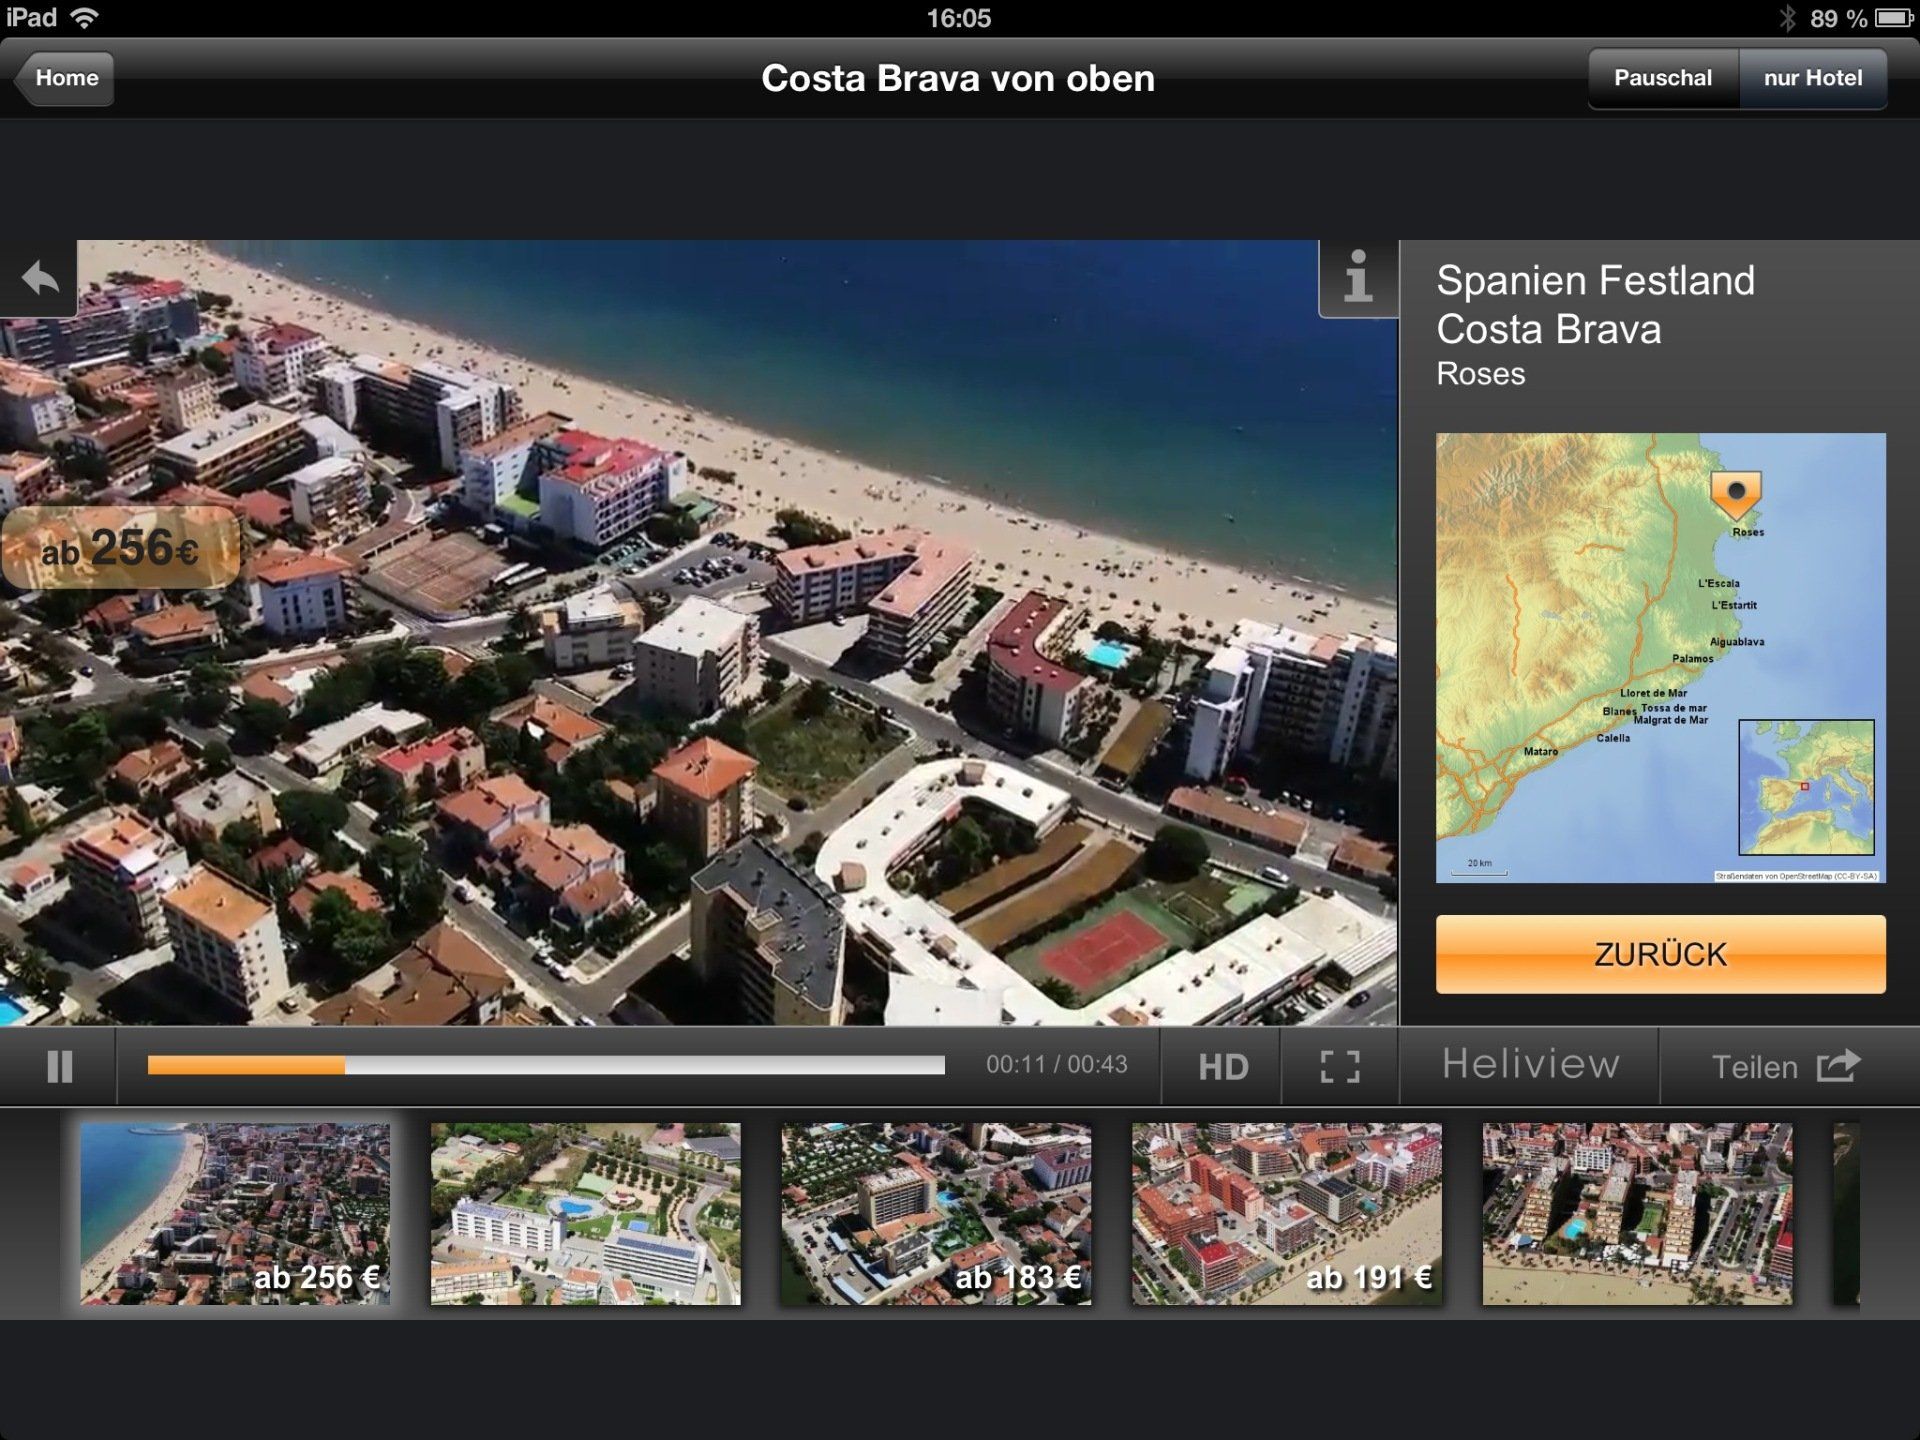Go back with Home button
Image resolution: width=1920 pixels, height=1440 pixels.
[x=65, y=78]
